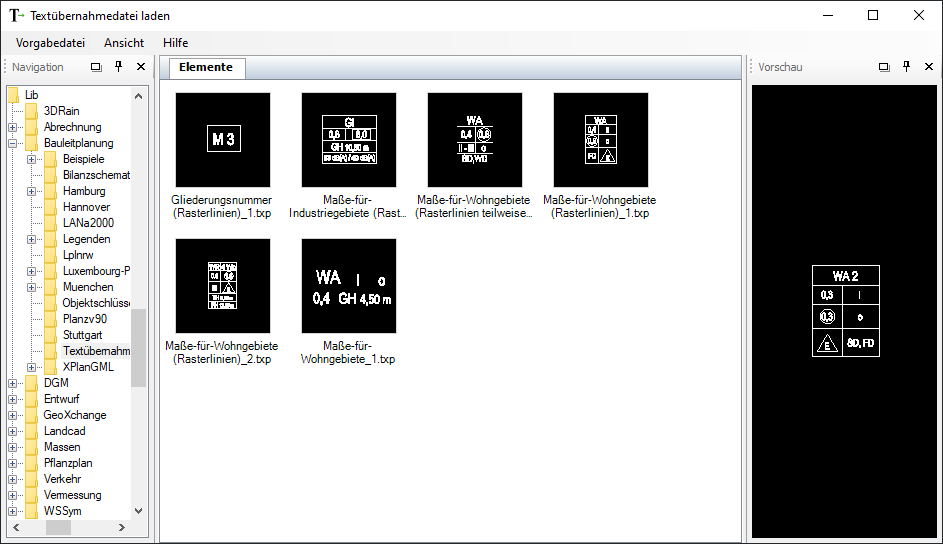This screenshot has height=544, width=943.
Task: Expand the Abrechnung tree node
Action: coord(13,127)
